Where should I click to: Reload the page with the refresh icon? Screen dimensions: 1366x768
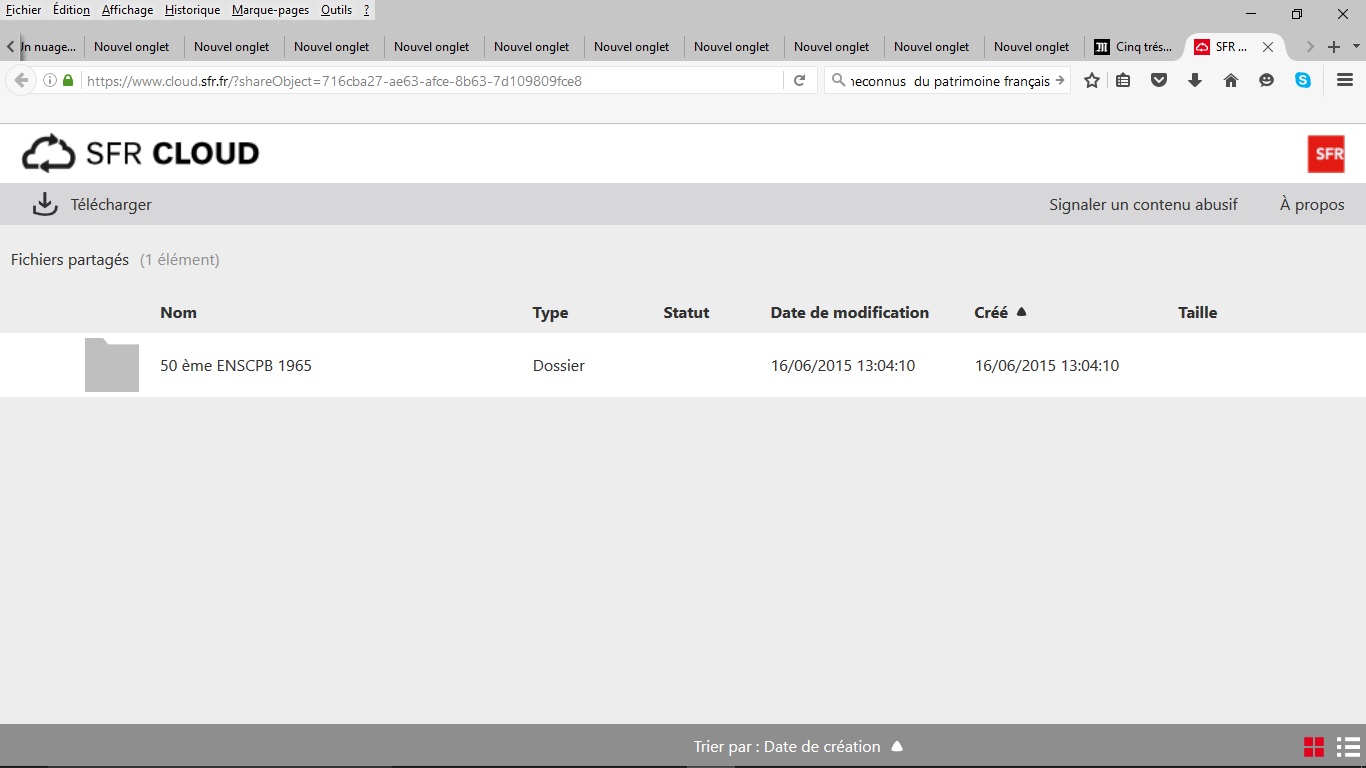(799, 81)
